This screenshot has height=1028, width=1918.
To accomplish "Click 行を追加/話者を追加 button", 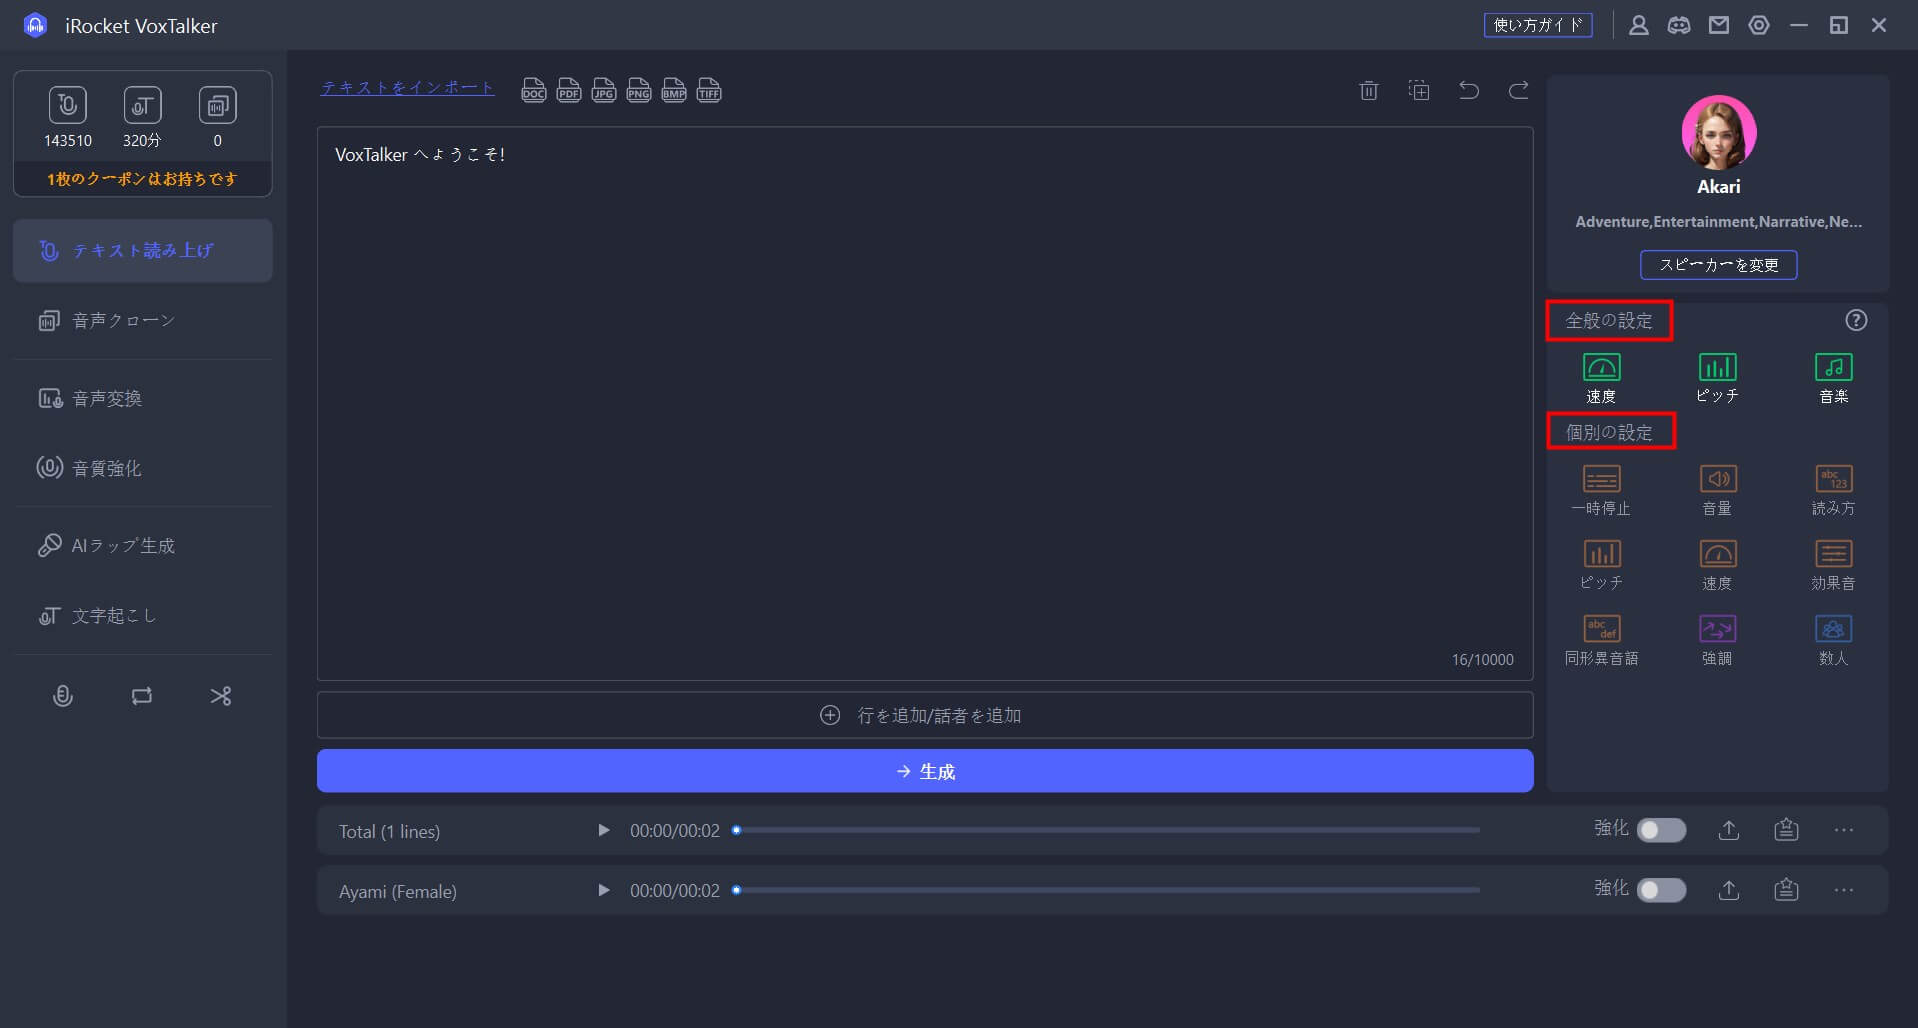I will (925, 715).
